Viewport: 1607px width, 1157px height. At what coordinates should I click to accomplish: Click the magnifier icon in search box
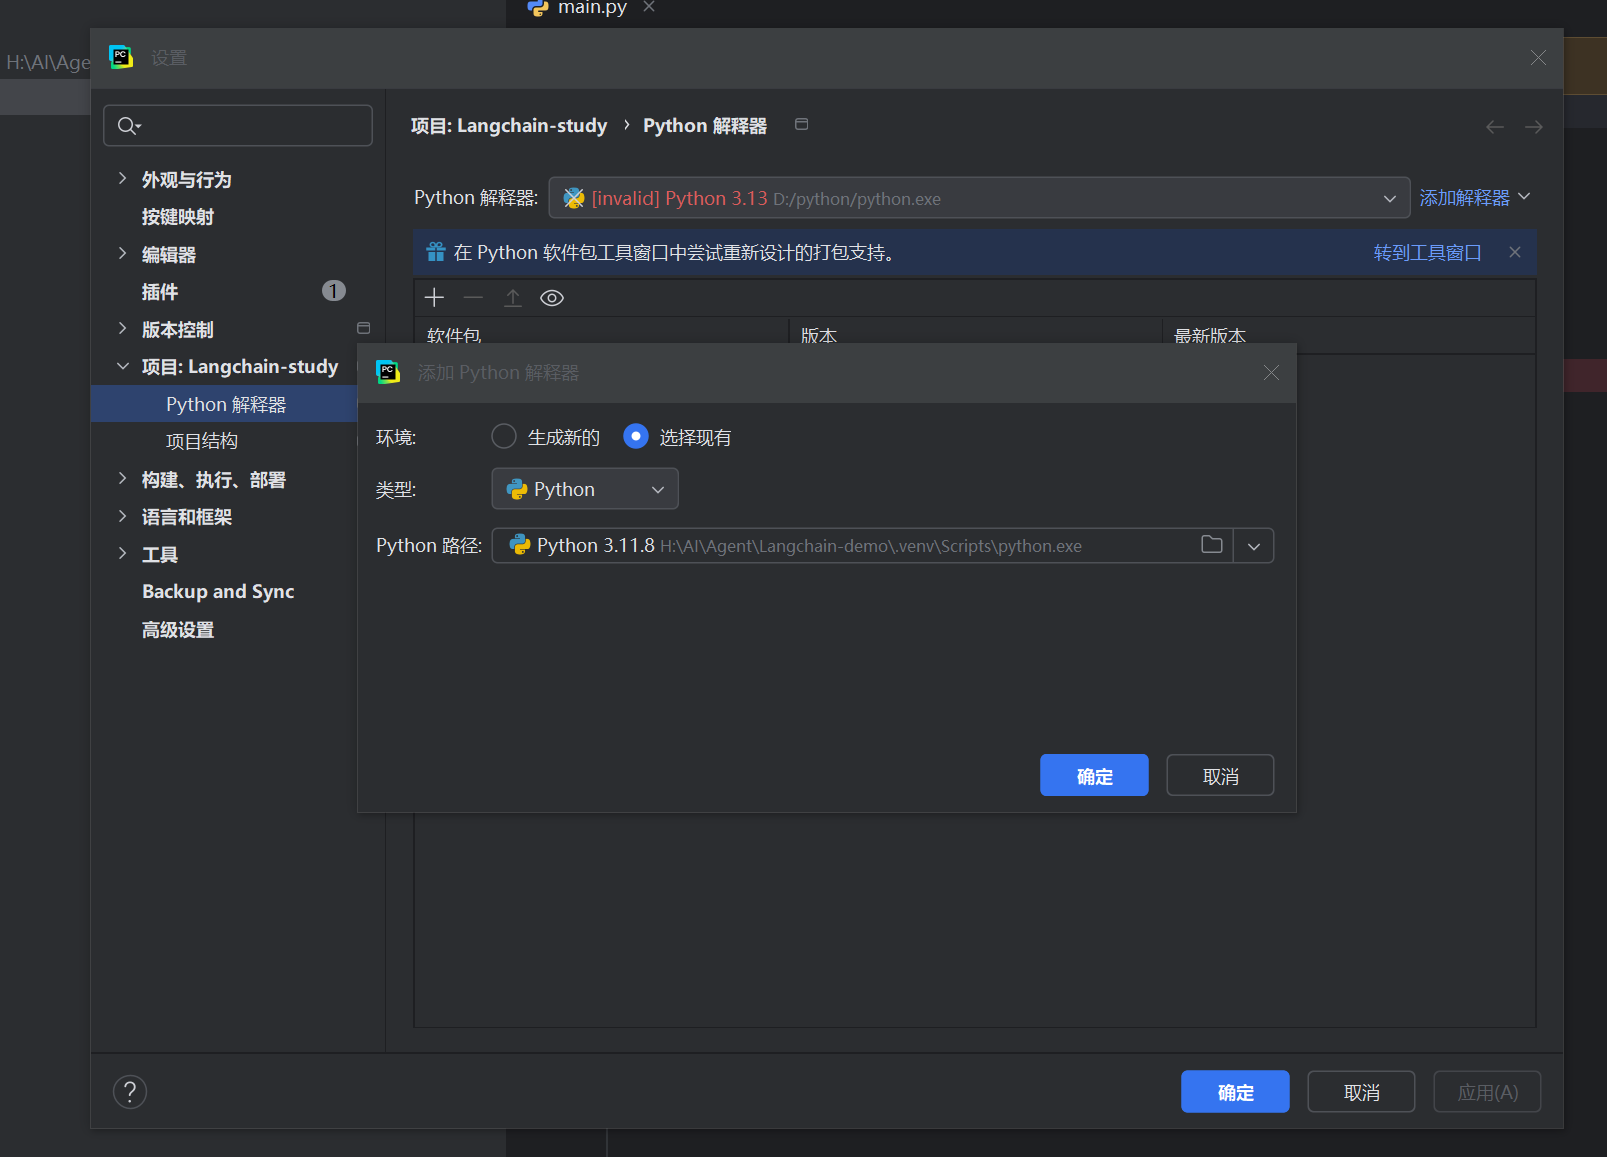pyautogui.click(x=129, y=125)
